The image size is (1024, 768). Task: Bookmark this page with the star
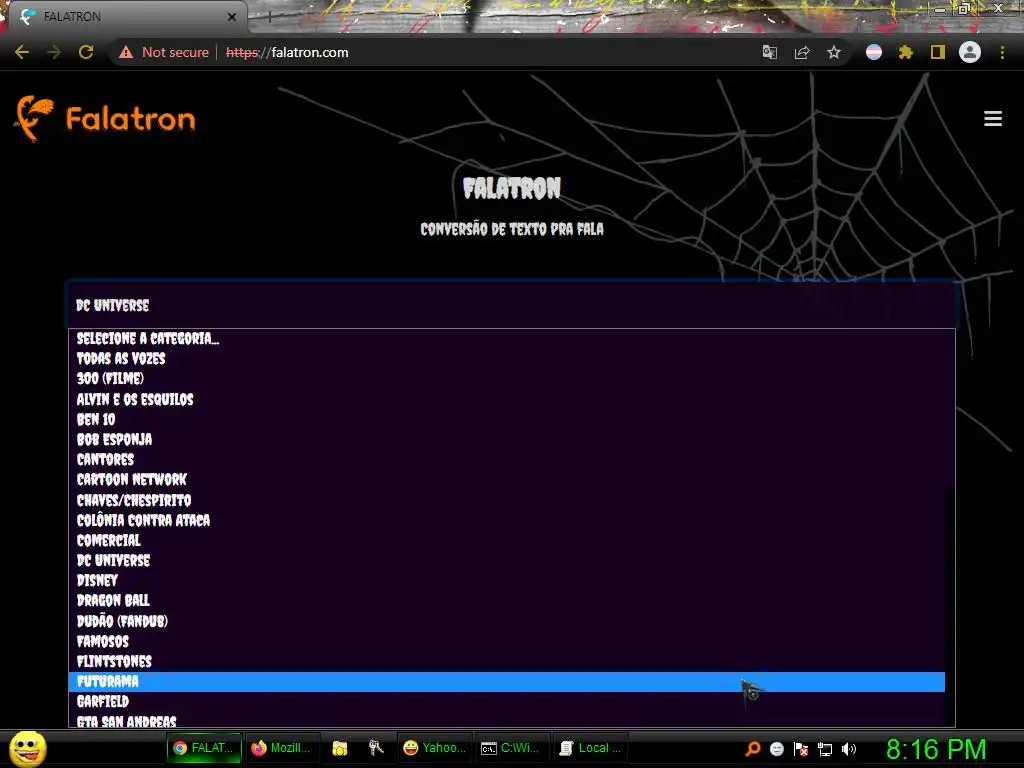[834, 52]
